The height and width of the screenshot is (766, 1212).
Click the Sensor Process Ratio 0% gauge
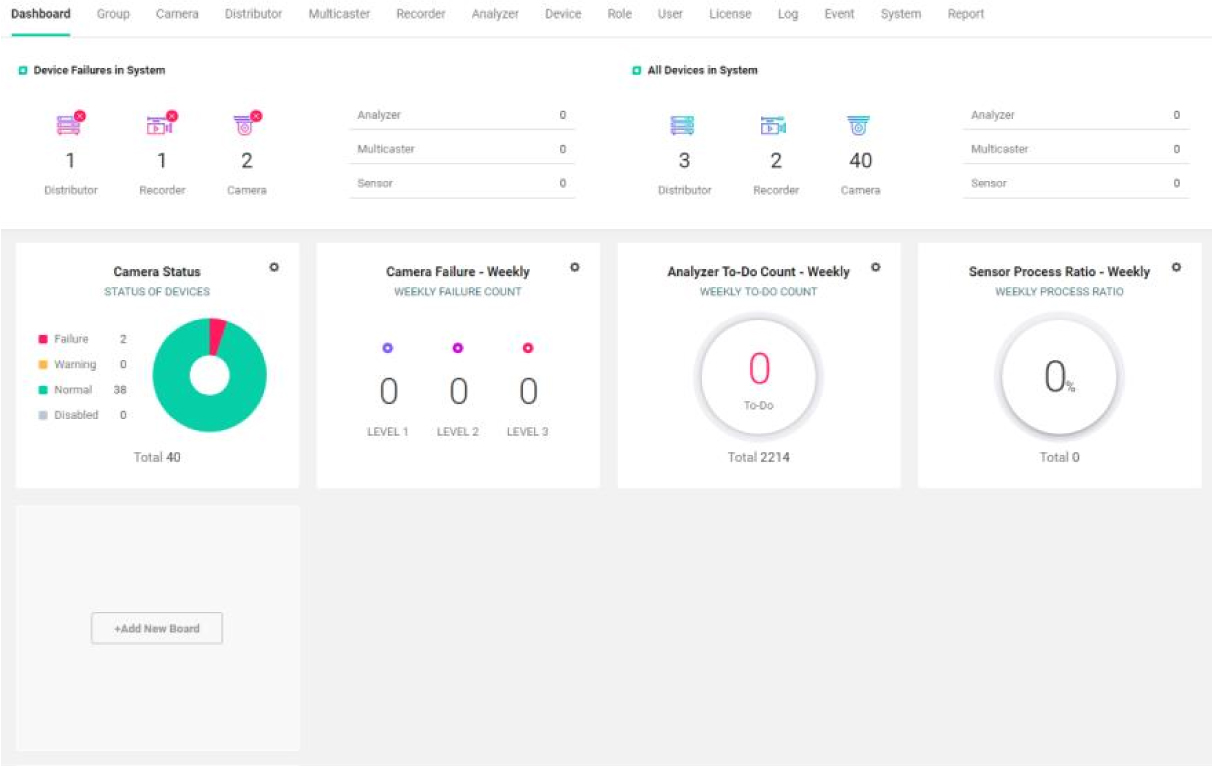click(1059, 376)
